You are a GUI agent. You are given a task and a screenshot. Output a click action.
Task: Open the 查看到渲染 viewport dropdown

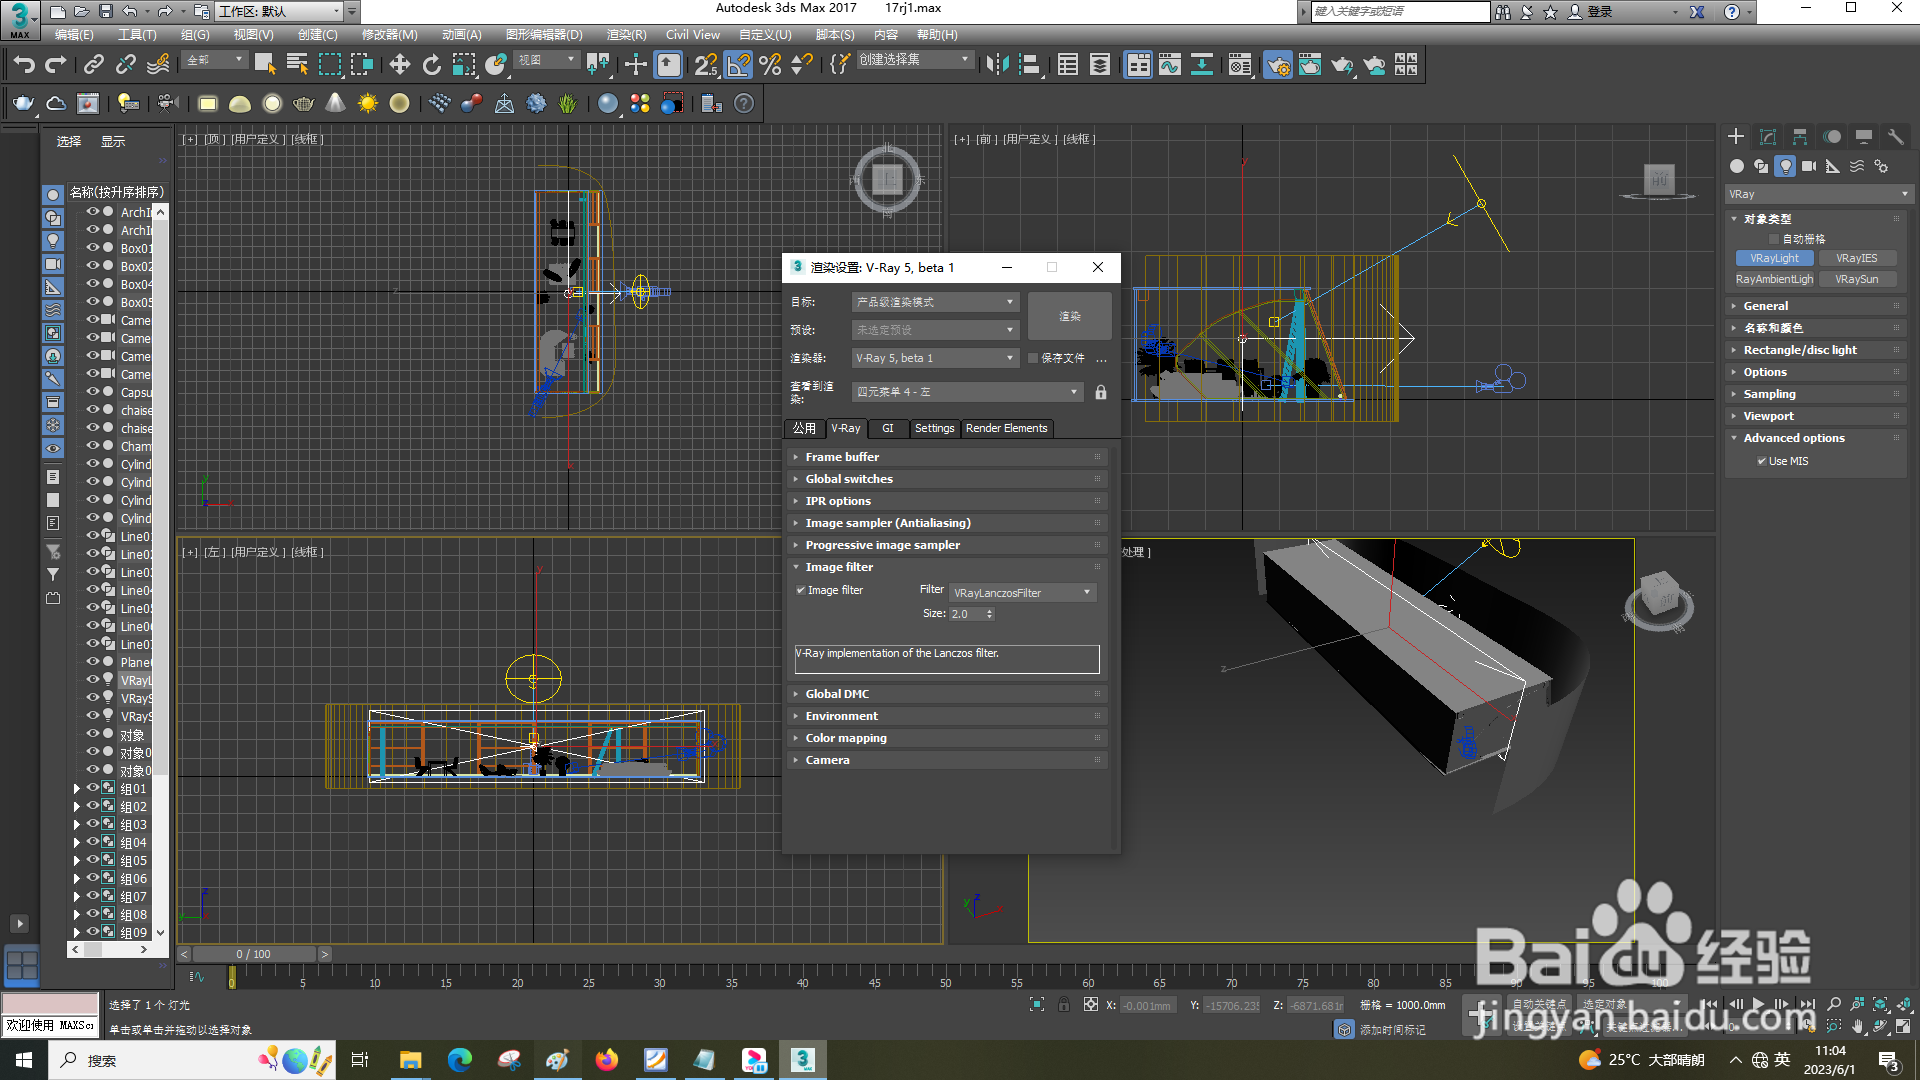coord(968,392)
